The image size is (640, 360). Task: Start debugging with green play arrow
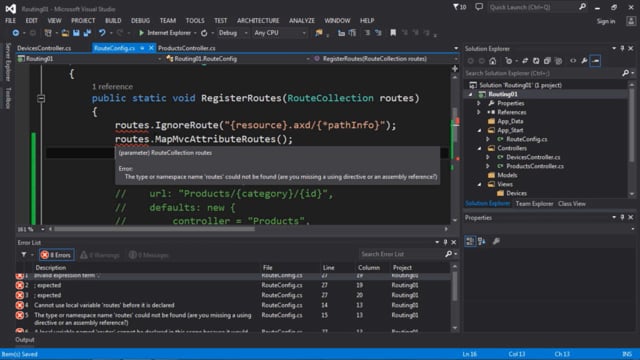pos(141,33)
